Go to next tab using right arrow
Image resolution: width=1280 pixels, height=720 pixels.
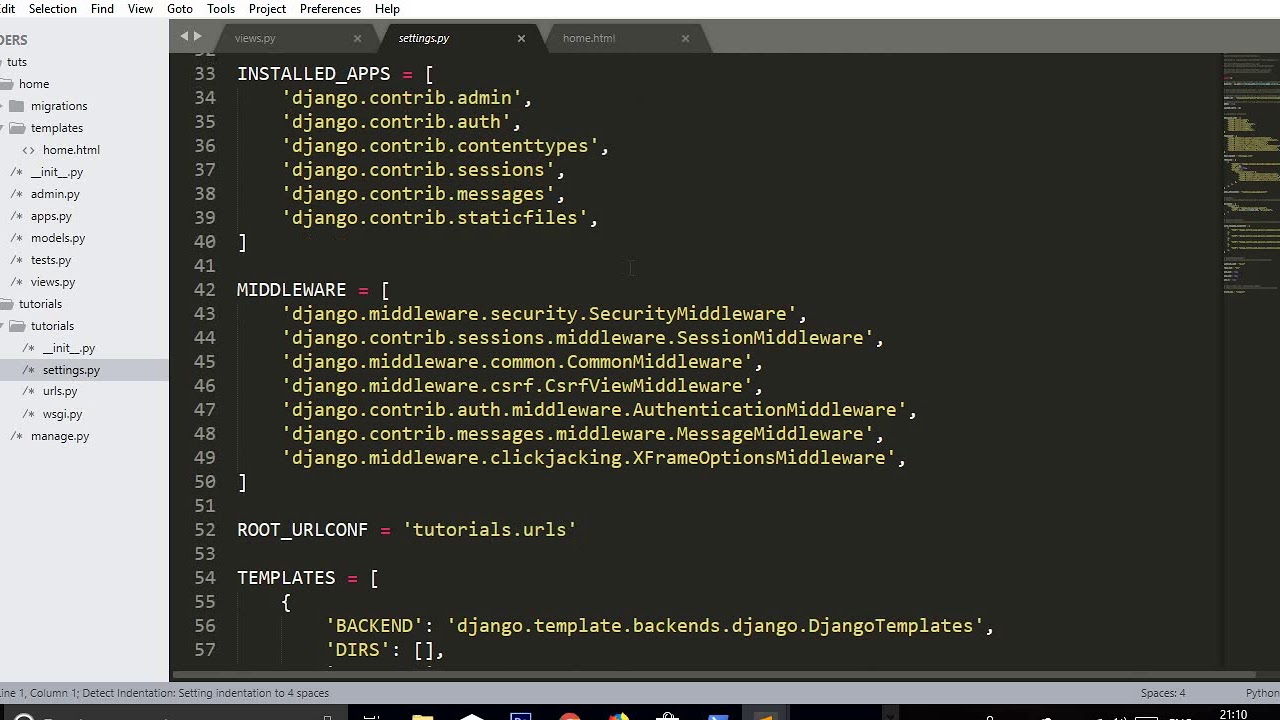click(x=197, y=36)
